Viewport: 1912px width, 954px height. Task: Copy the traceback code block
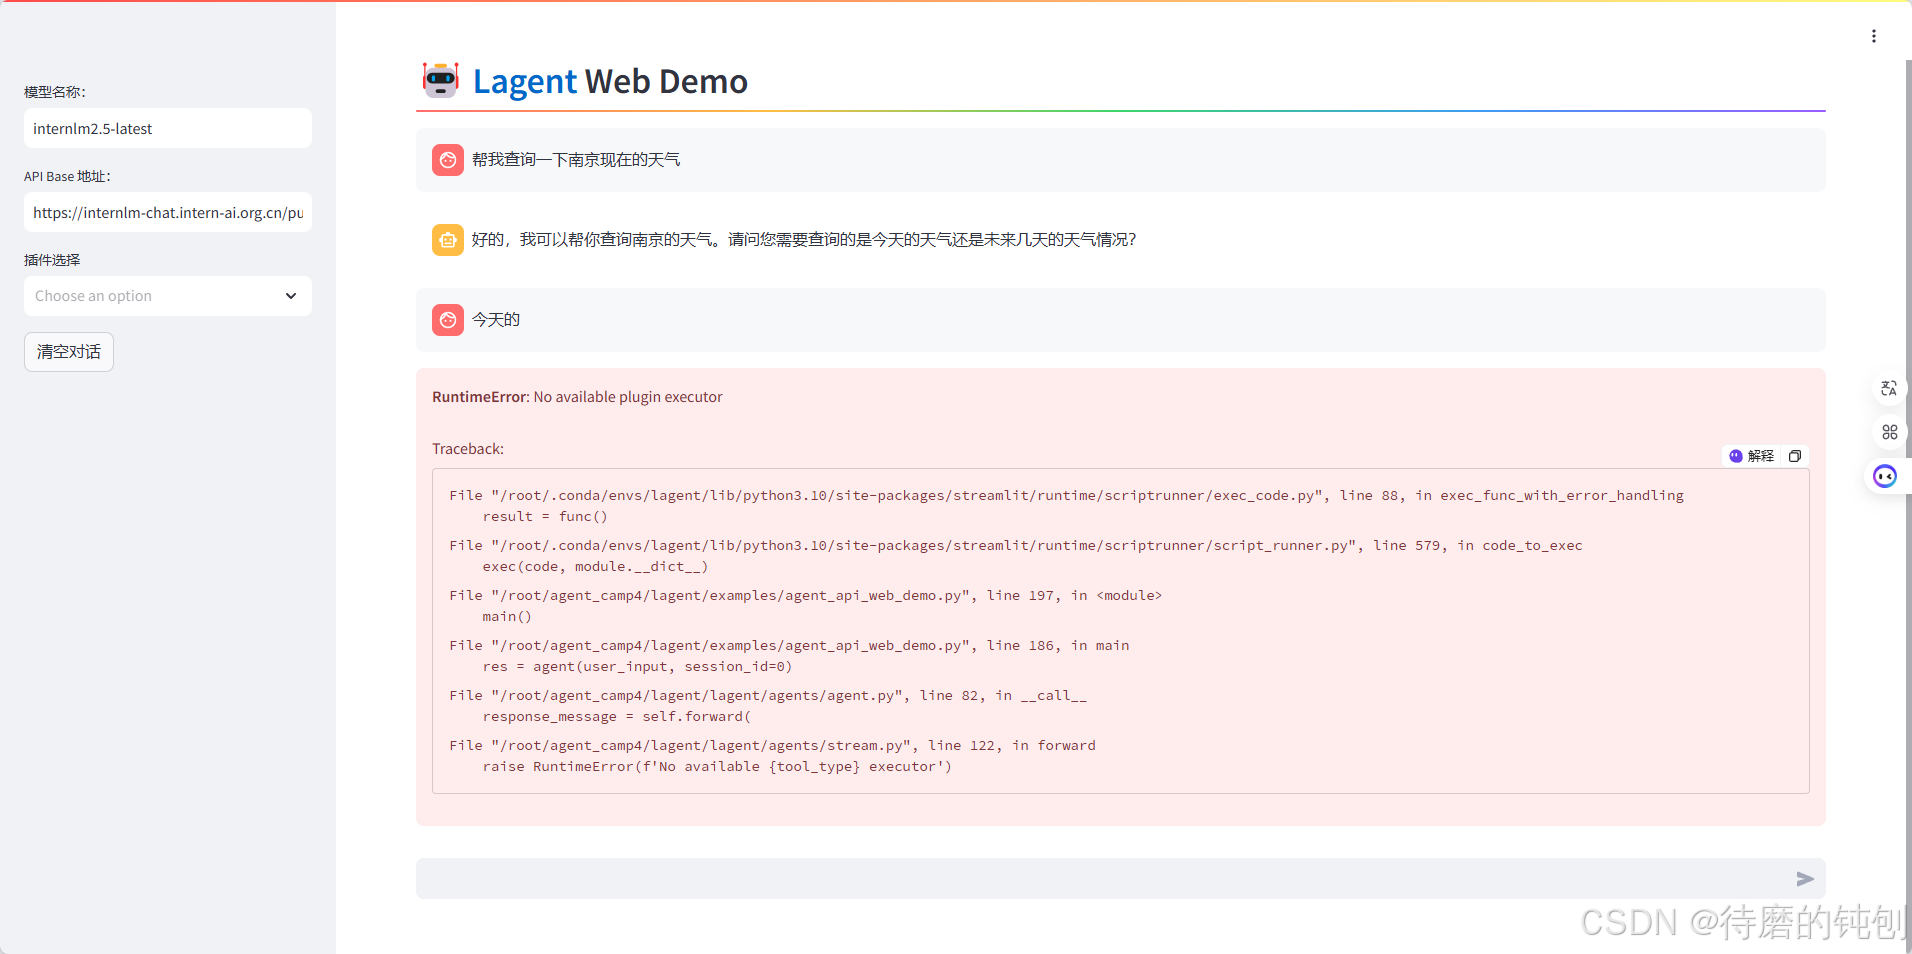pyautogui.click(x=1795, y=456)
